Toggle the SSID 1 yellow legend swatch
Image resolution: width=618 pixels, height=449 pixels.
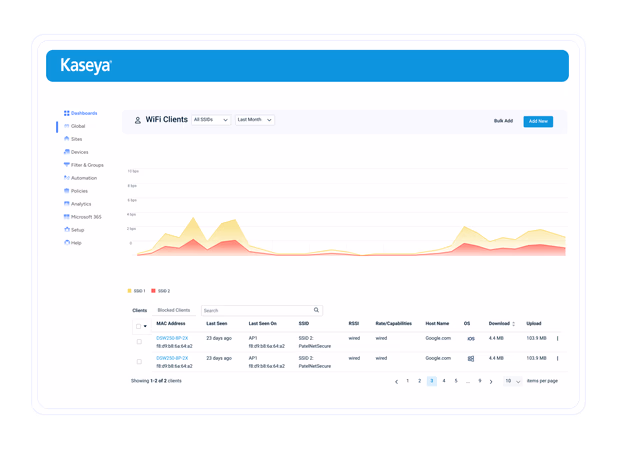pyautogui.click(x=129, y=291)
